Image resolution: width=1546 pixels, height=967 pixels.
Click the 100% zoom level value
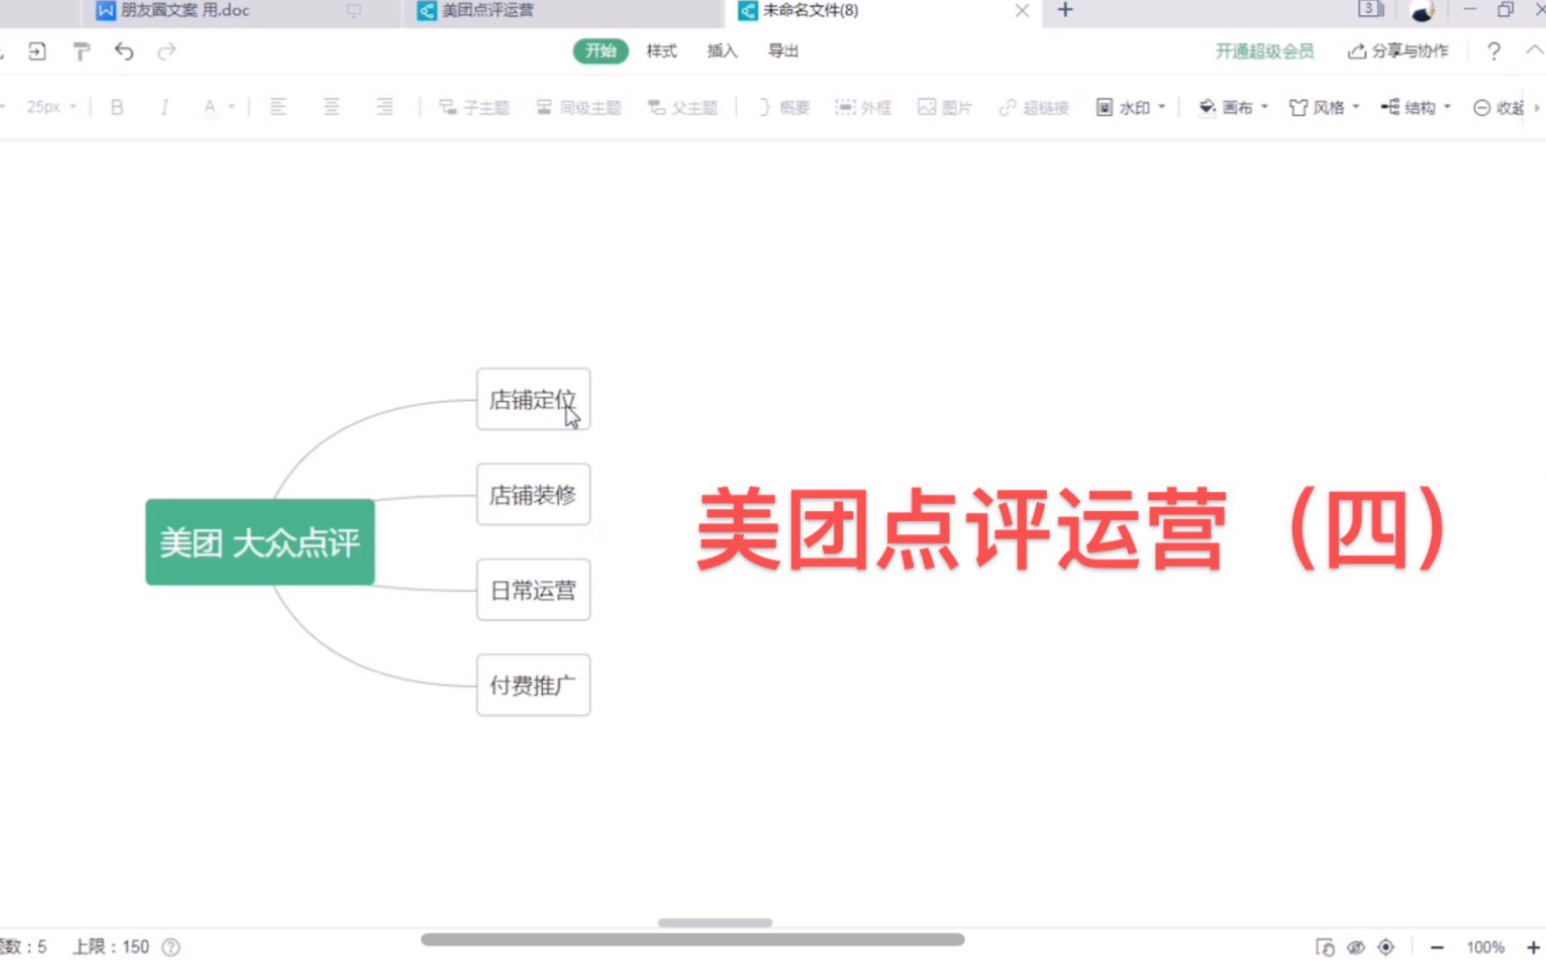(1485, 947)
